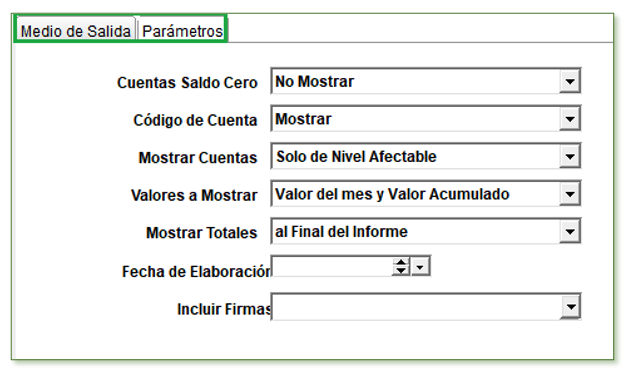
Task: Click the Cuentas Saldo Cero label
Action: click(187, 82)
